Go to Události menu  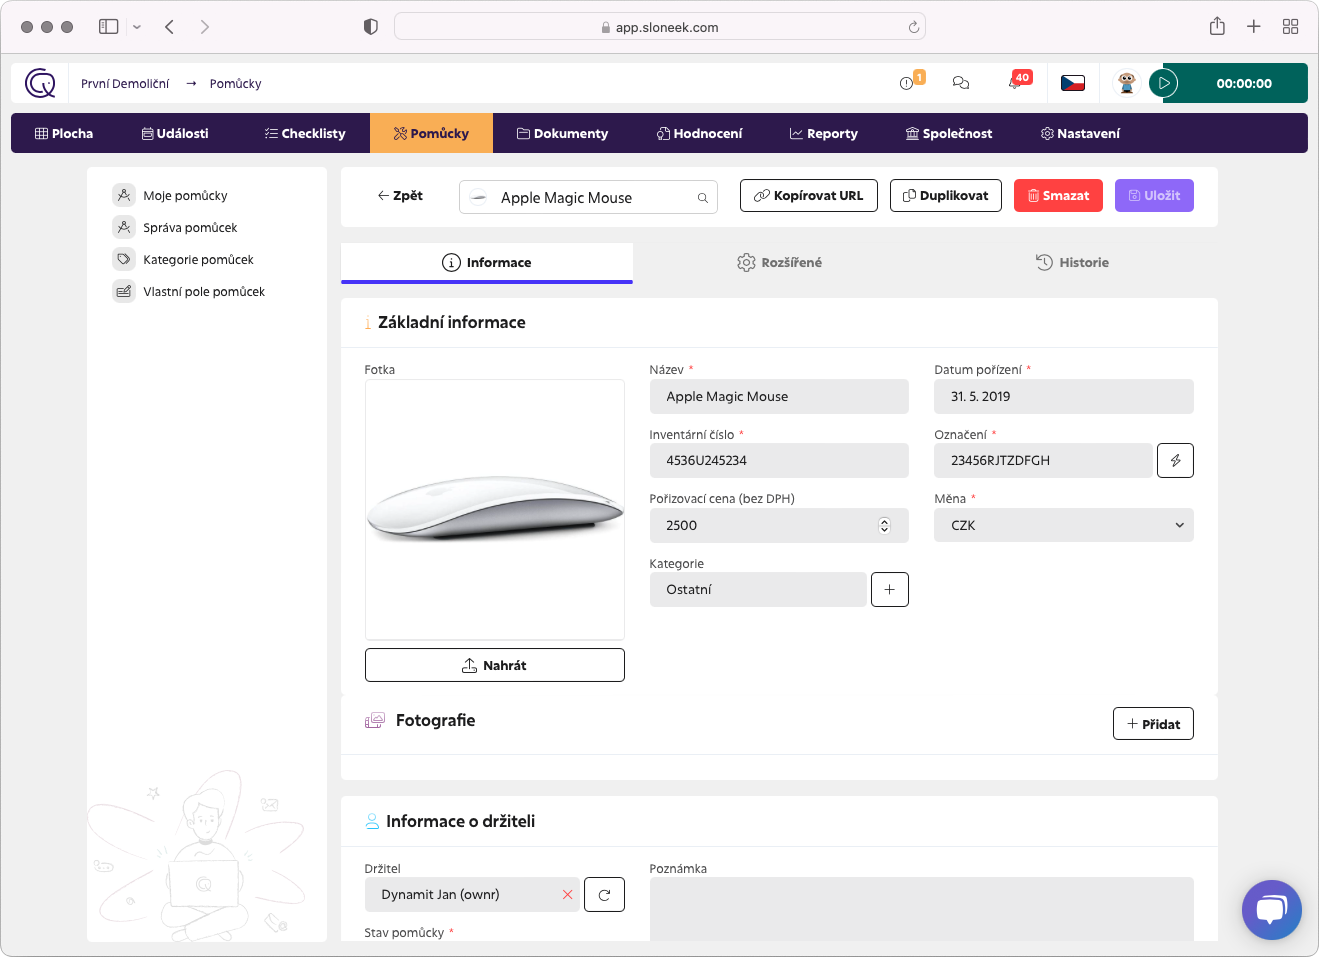[x=175, y=133]
